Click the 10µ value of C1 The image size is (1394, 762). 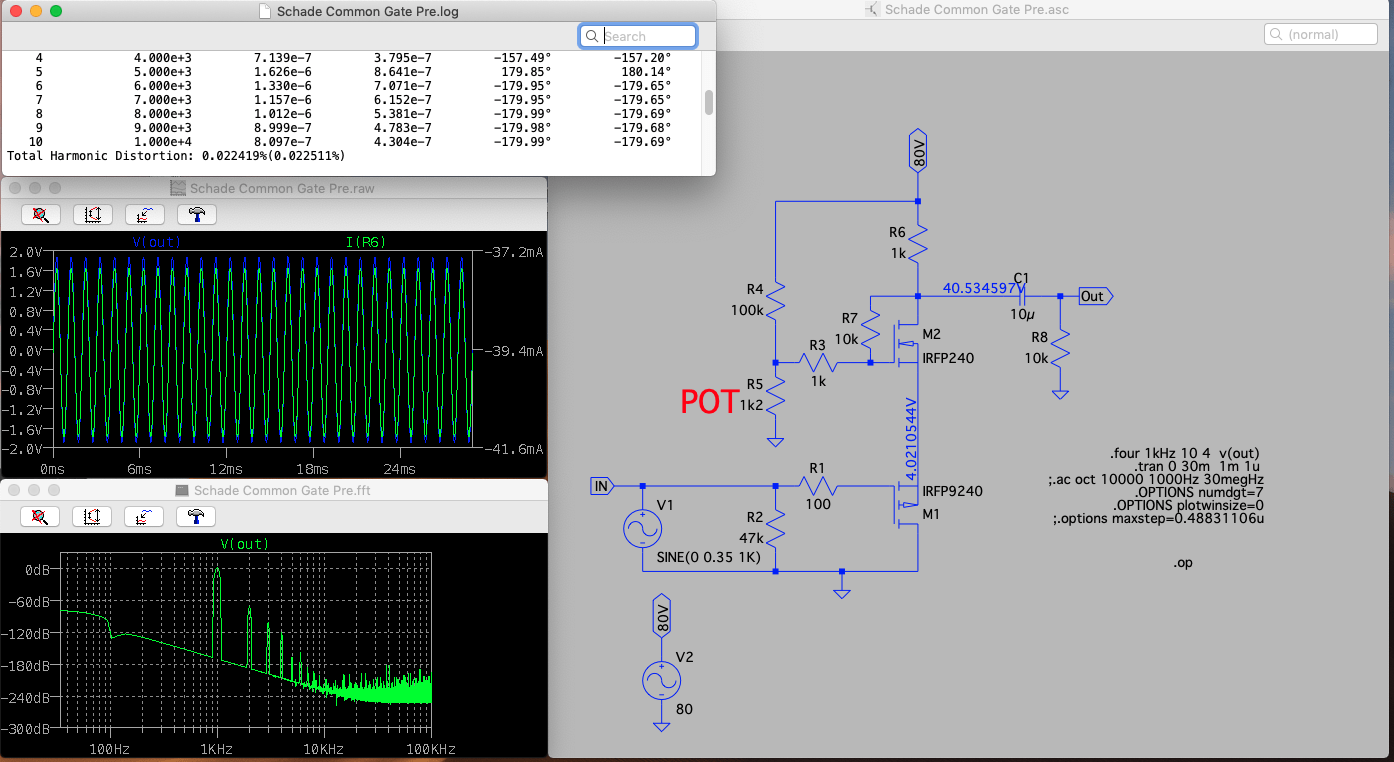pos(1022,314)
